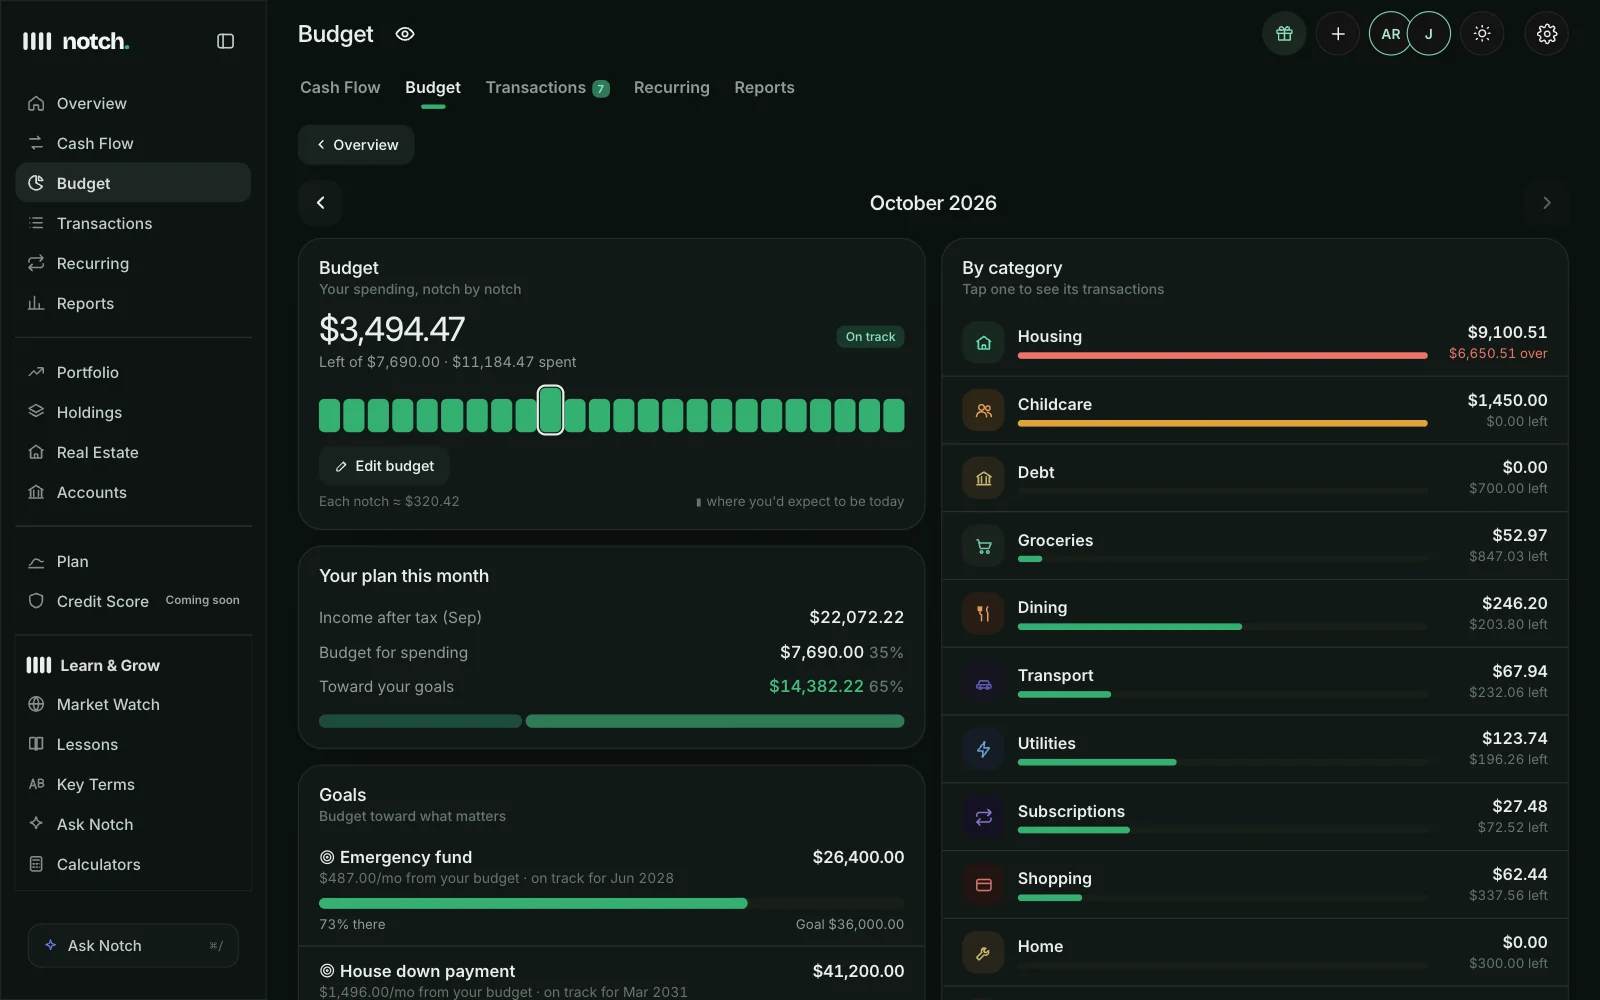Open Overview in the sidebar

tap(133, 103)
